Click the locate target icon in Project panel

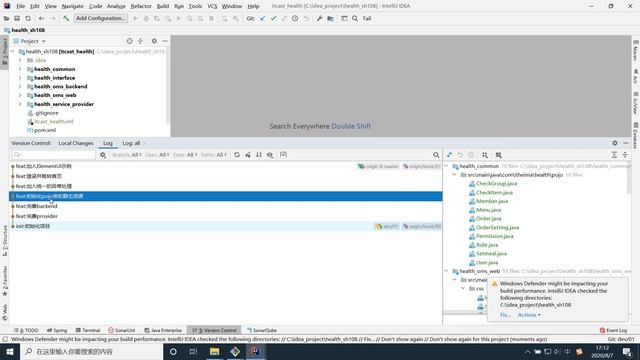pyautogui.click(x=129, y=41)
